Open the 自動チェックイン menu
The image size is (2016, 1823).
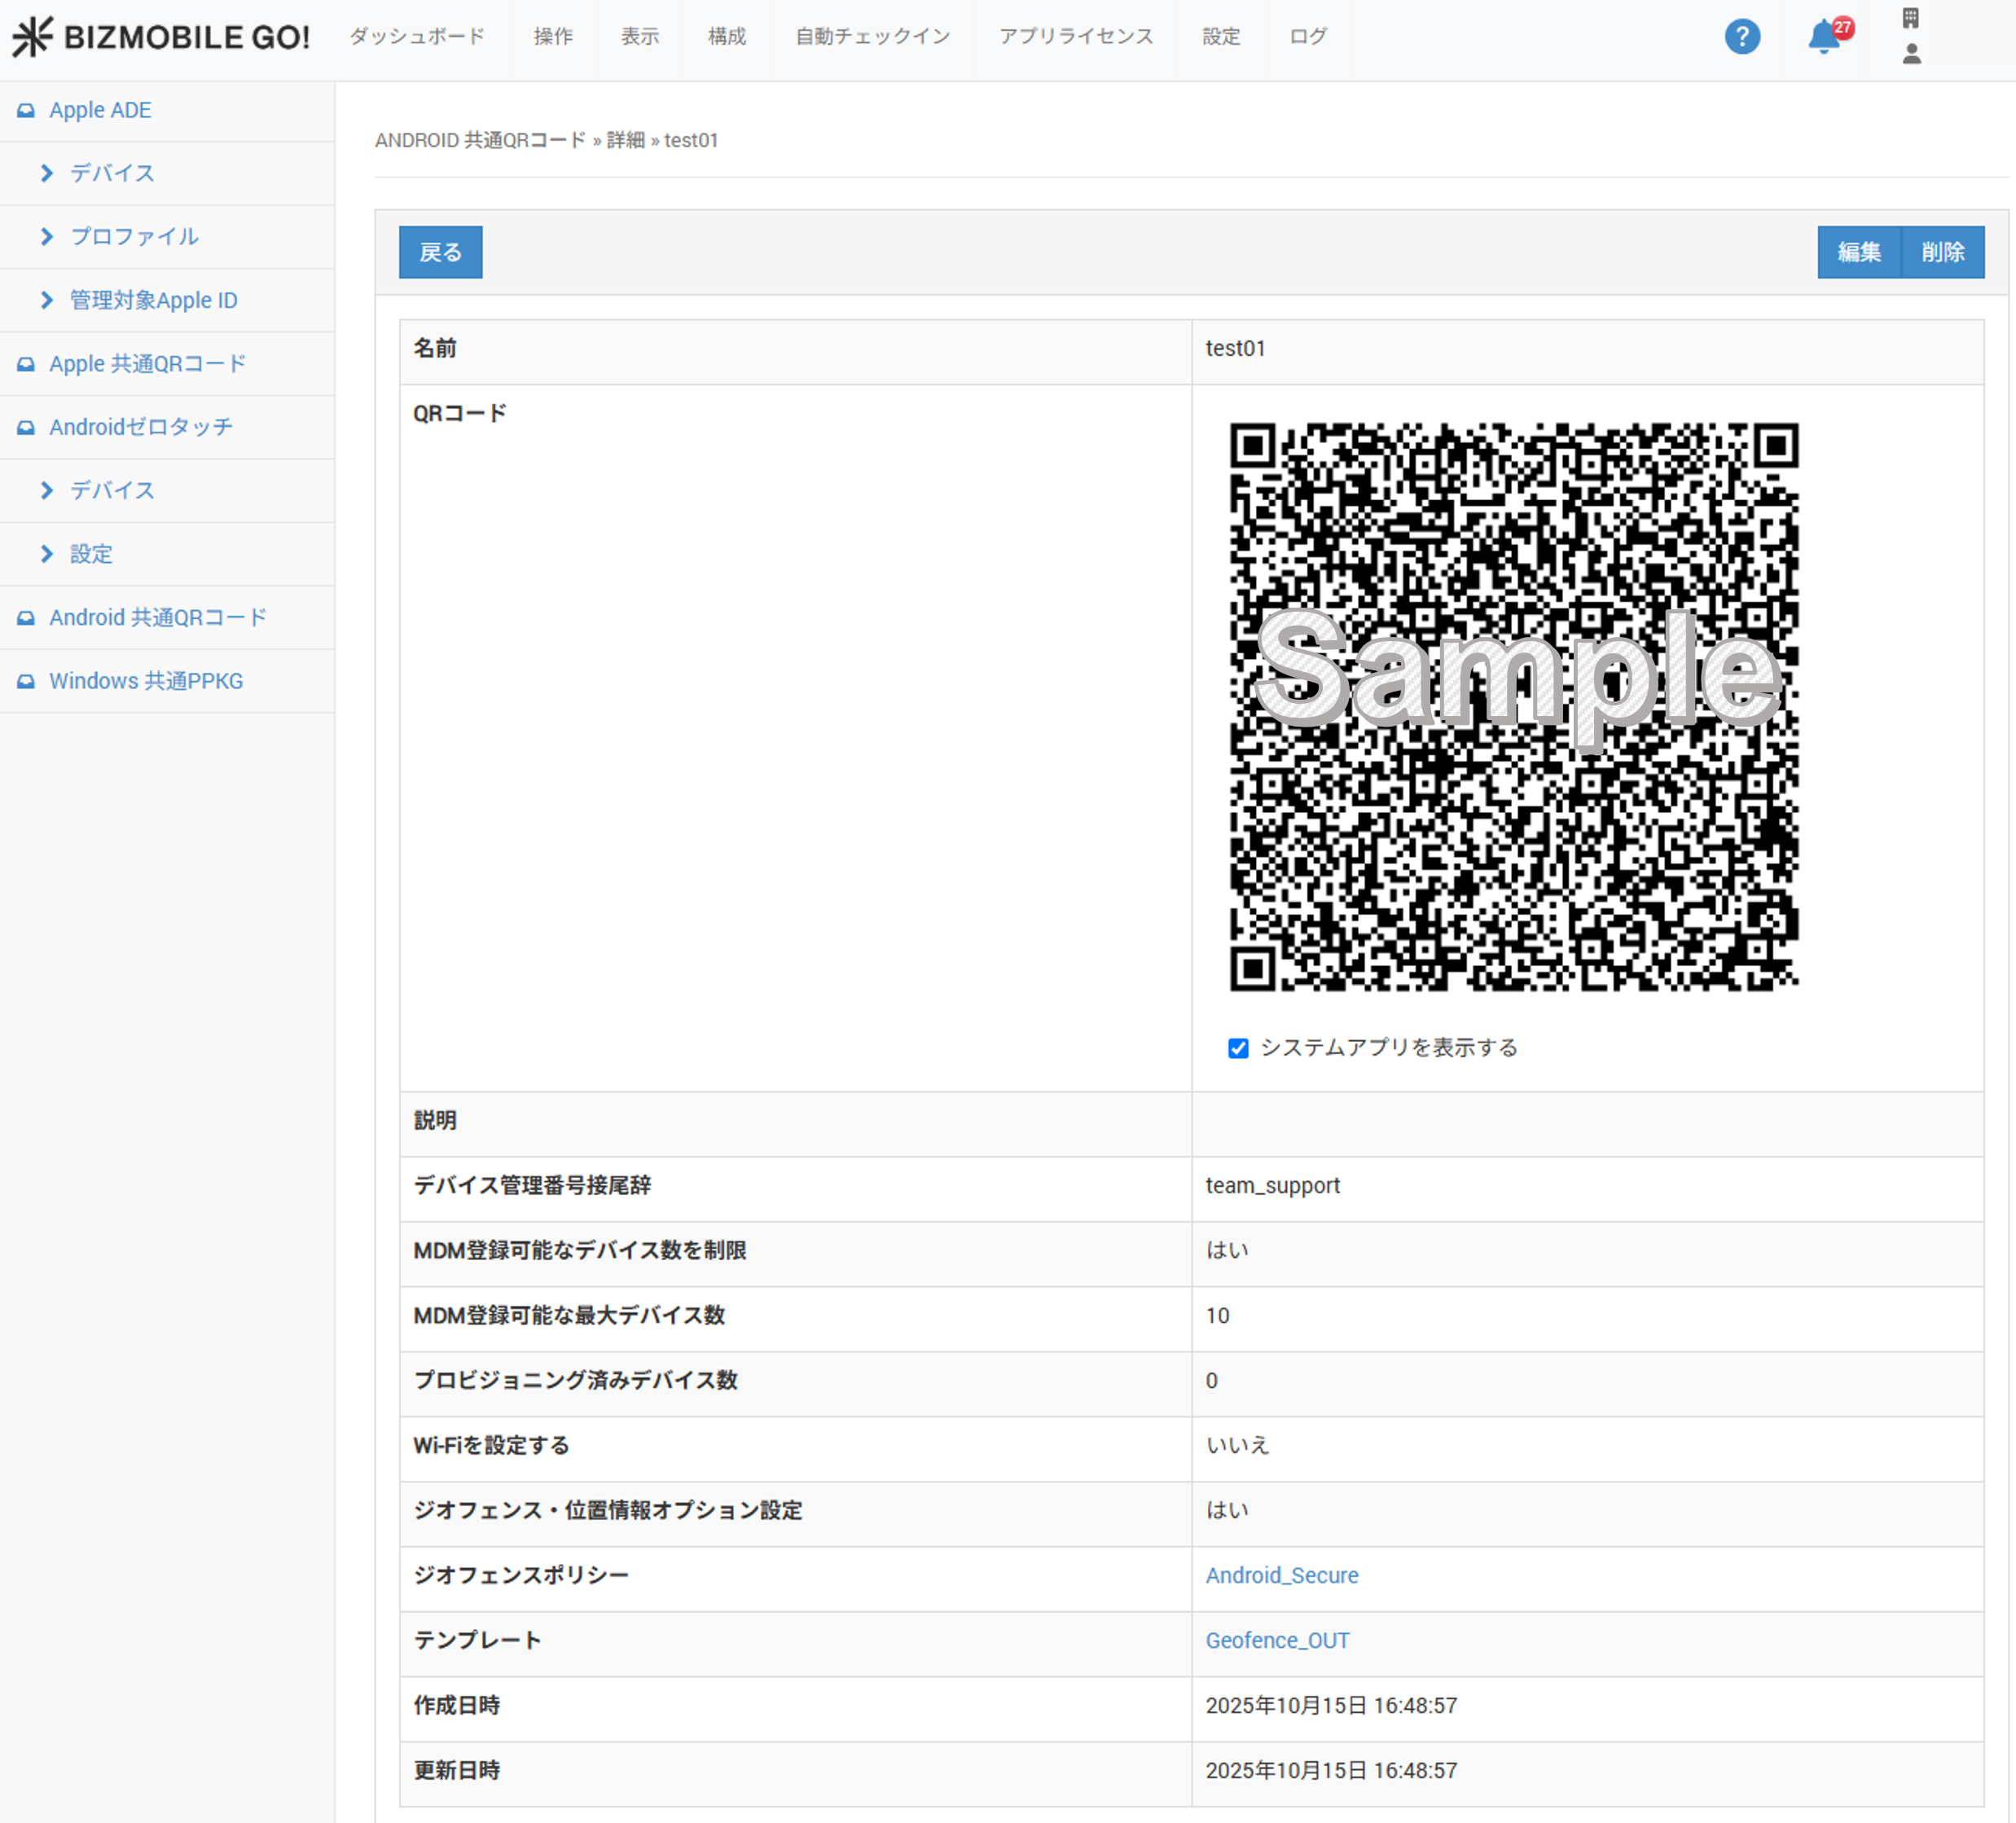pos(872,37)
